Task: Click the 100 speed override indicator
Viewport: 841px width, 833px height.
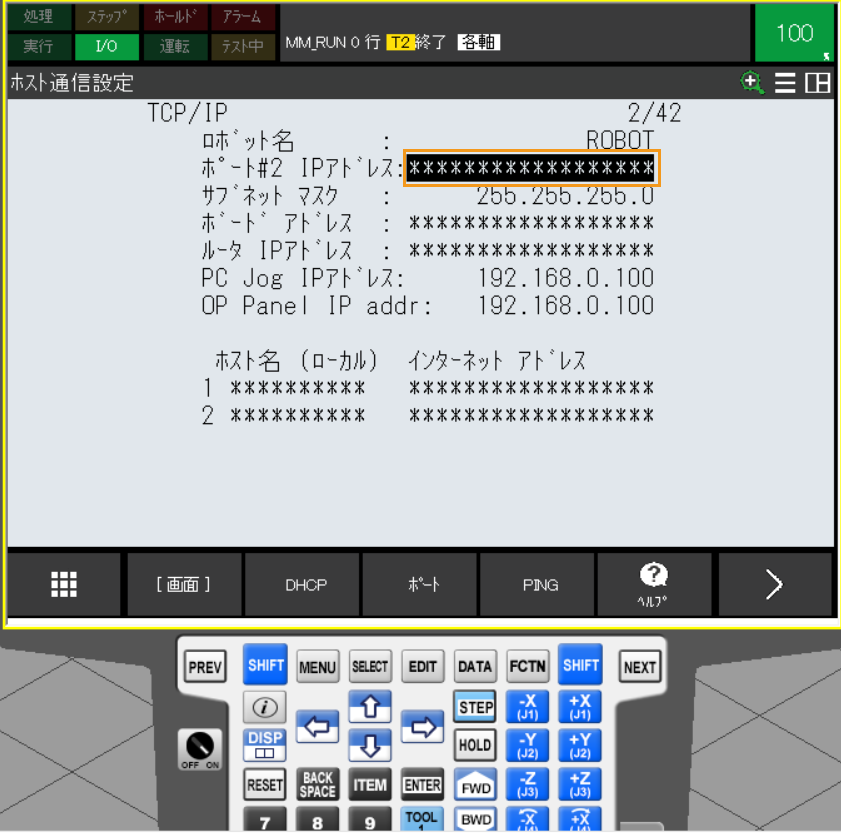Action: tap(794, 33)
